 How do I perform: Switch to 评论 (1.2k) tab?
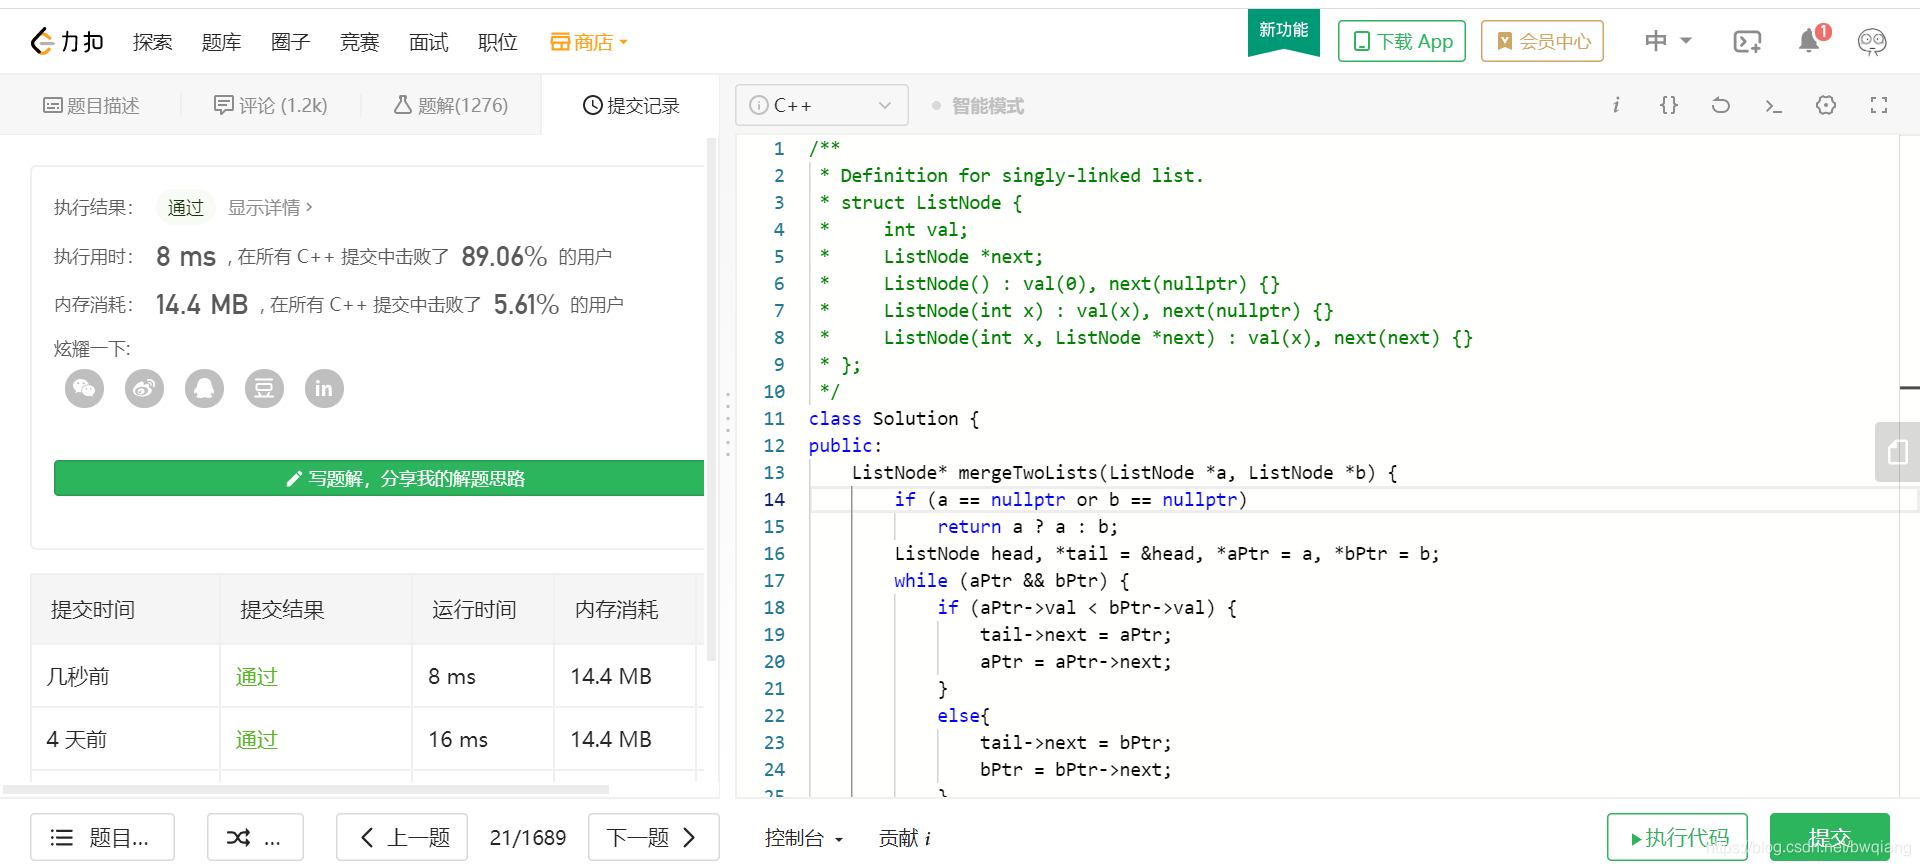pyautogui.click(x=271, y=105)
